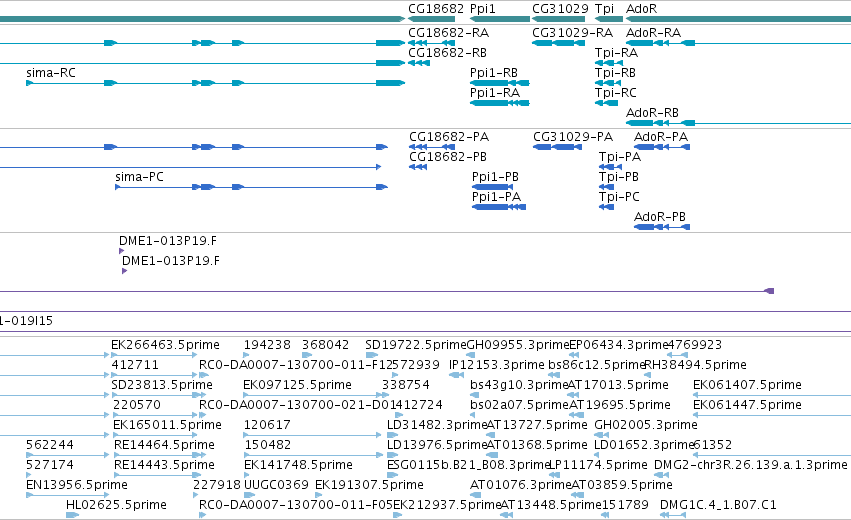
Task: Click EST SD19722.5prime
Action: pyautogui.click(x=416, y=345)
